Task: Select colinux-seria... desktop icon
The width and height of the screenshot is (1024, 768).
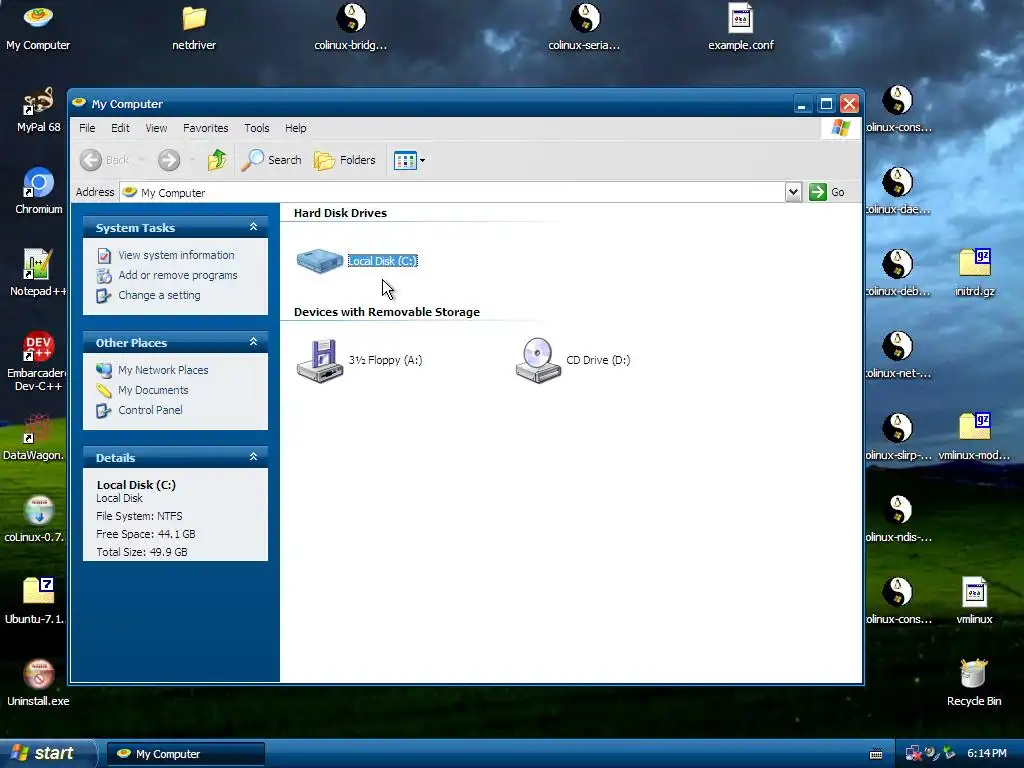Action: [x=584, y=27]
